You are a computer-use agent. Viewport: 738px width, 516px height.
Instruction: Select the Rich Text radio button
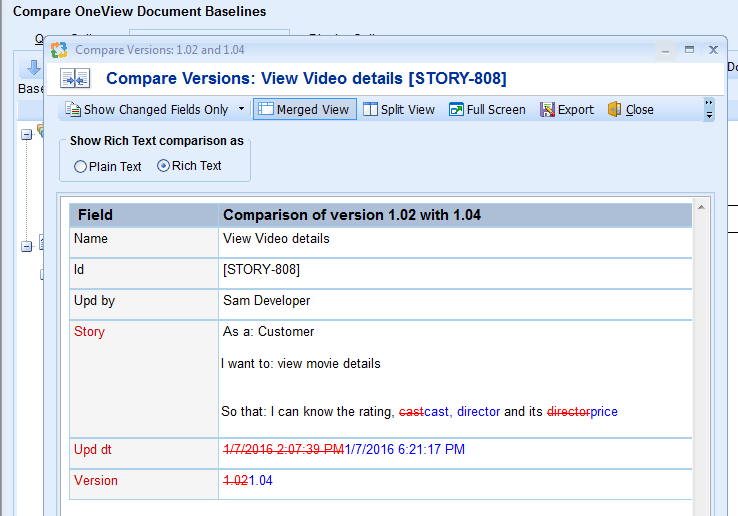pyautogui.click(x=164, y=166)
